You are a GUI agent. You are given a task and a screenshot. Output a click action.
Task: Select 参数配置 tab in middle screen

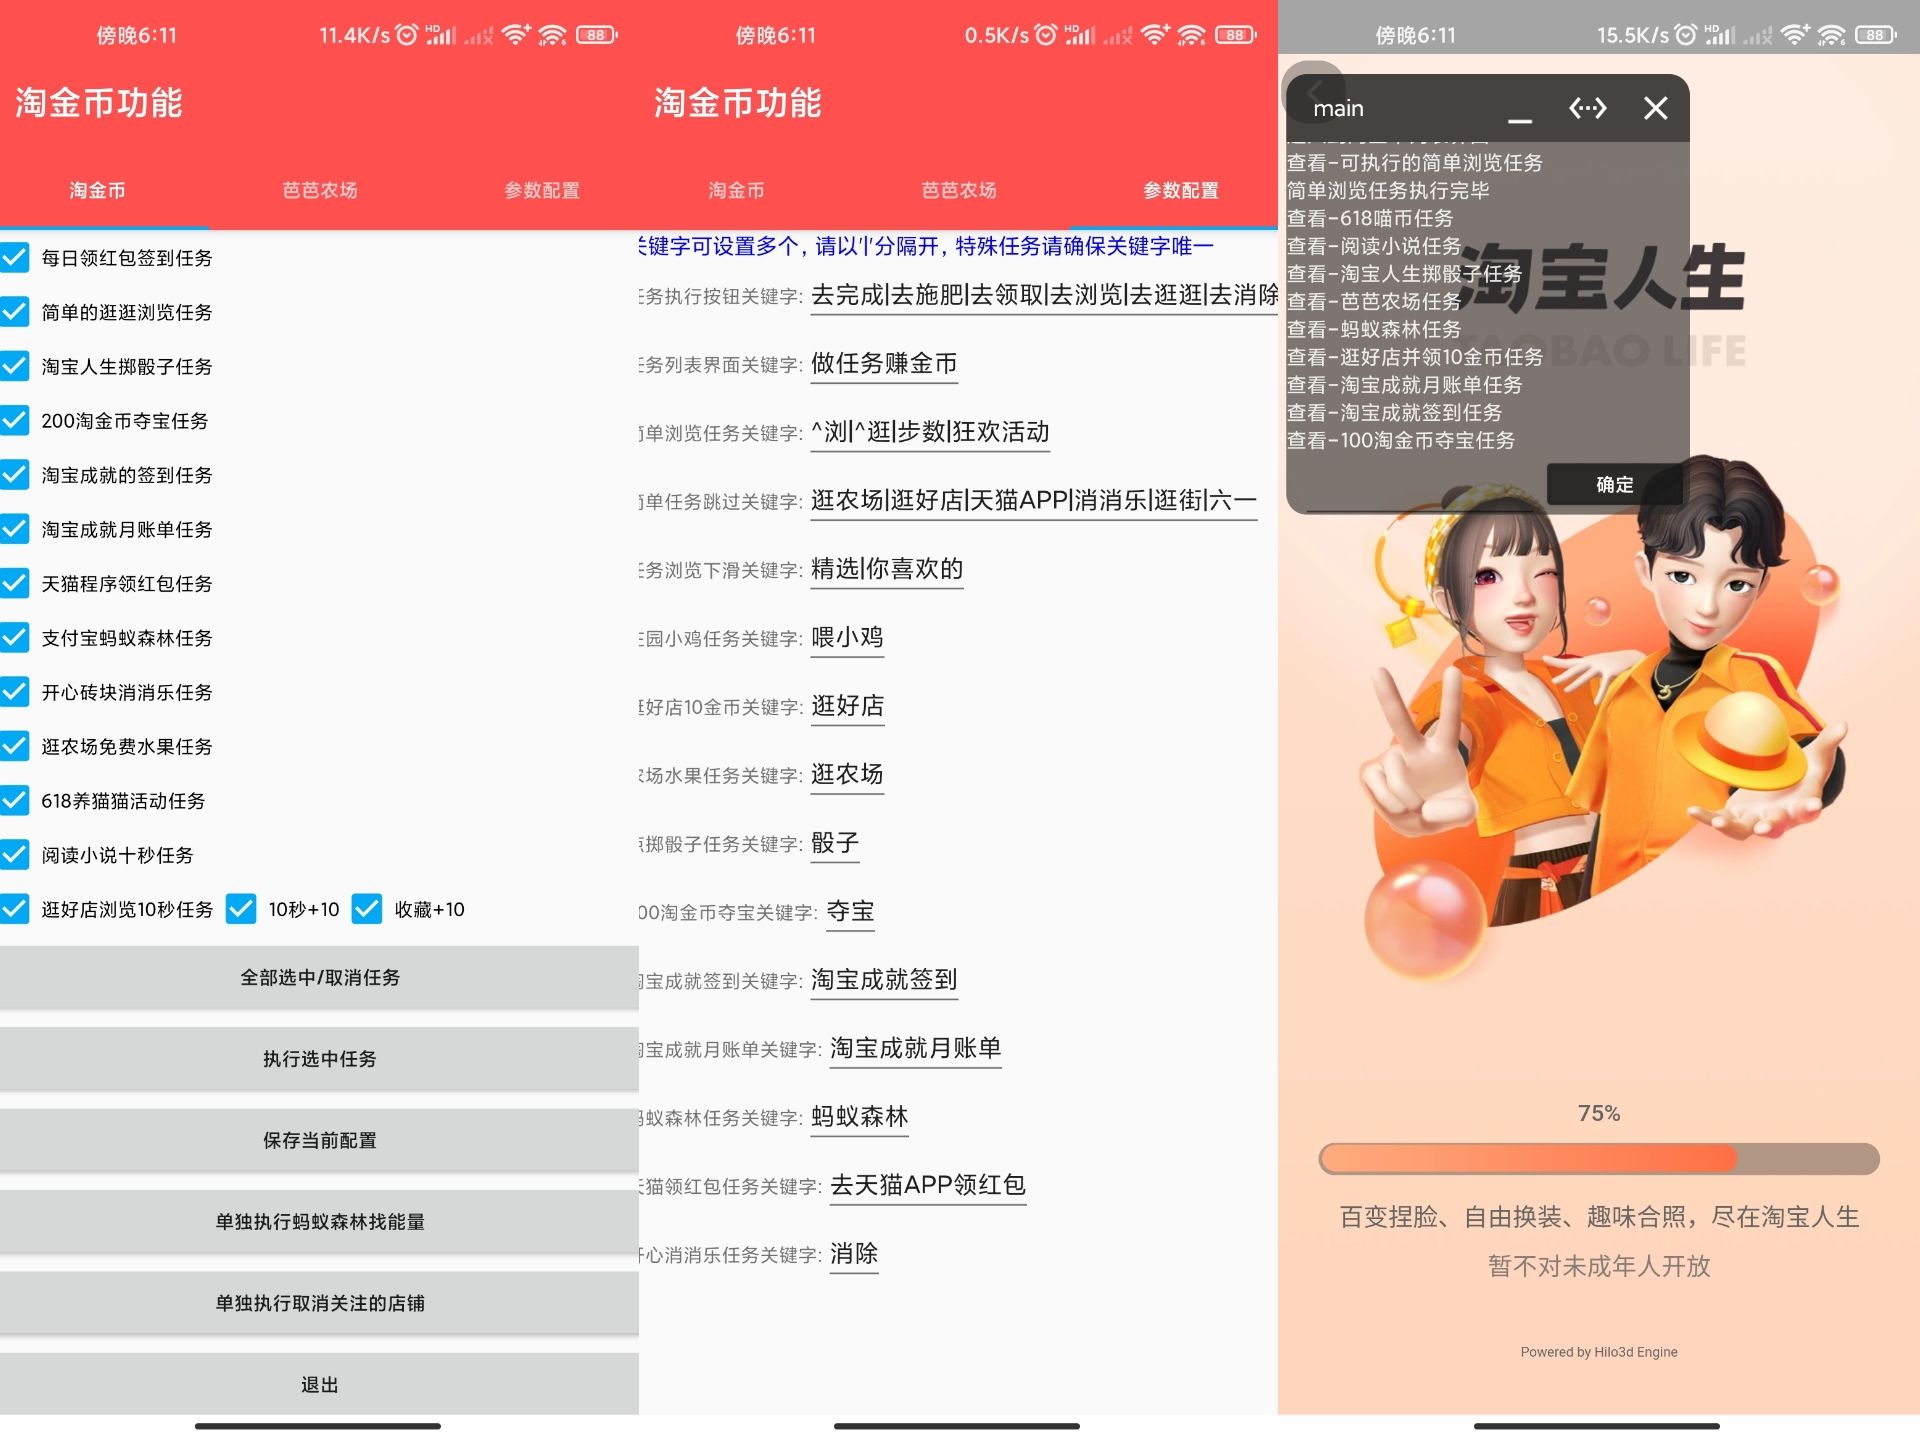1181,190
